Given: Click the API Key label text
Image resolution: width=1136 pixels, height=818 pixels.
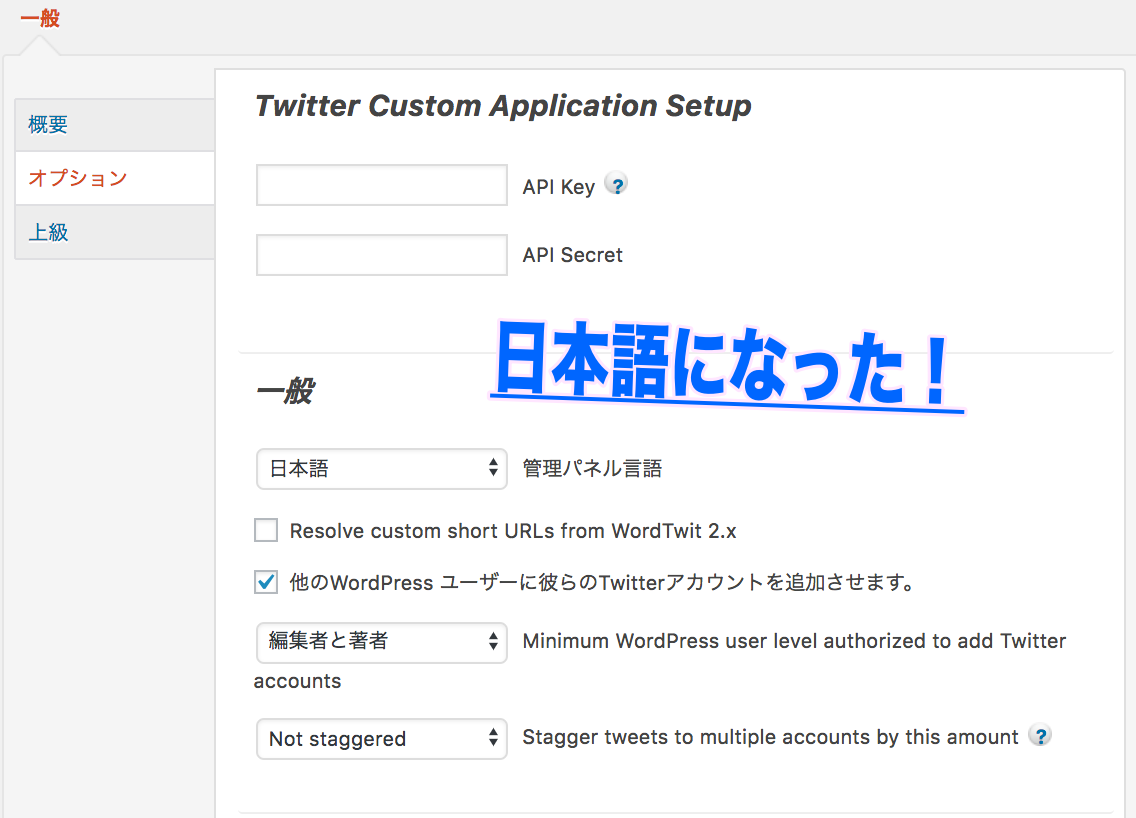Looking at the screenshot, I should tap(559, 187).
